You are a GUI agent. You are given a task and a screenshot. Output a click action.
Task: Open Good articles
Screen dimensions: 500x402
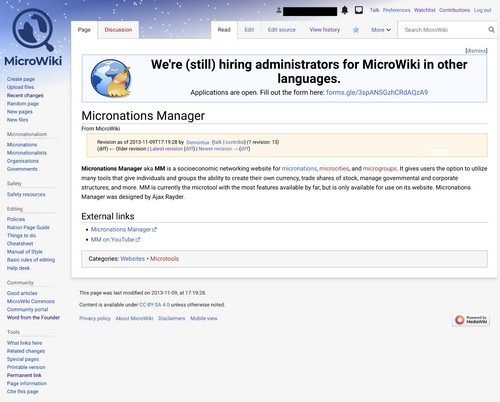[22, 293]
